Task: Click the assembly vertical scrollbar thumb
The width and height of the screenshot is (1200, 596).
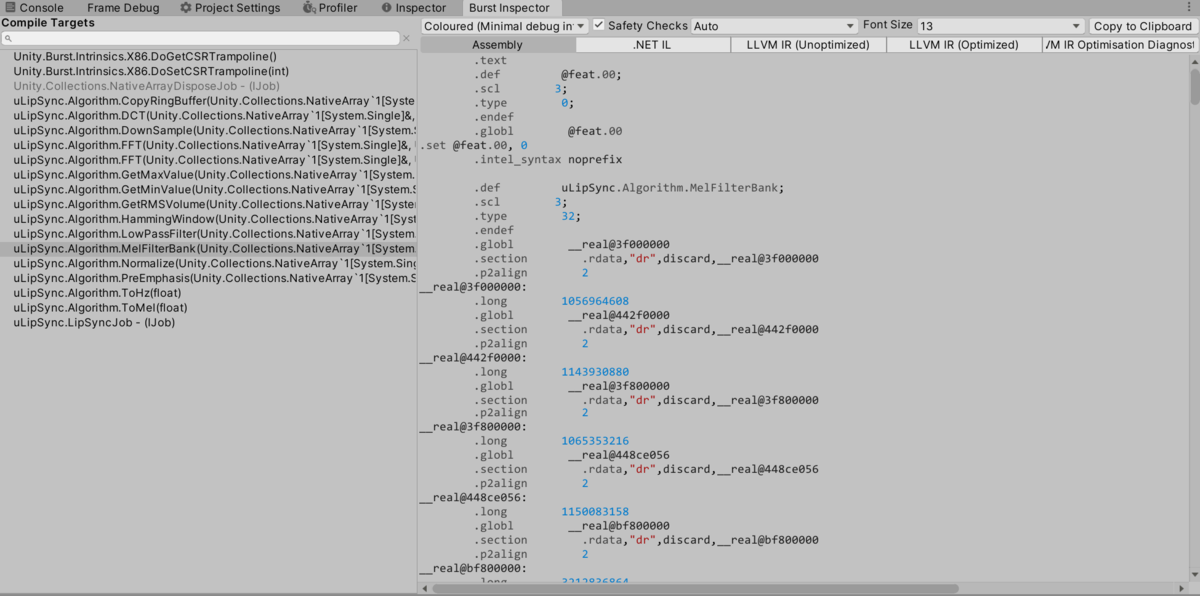Action: (x=1195, y=87)
